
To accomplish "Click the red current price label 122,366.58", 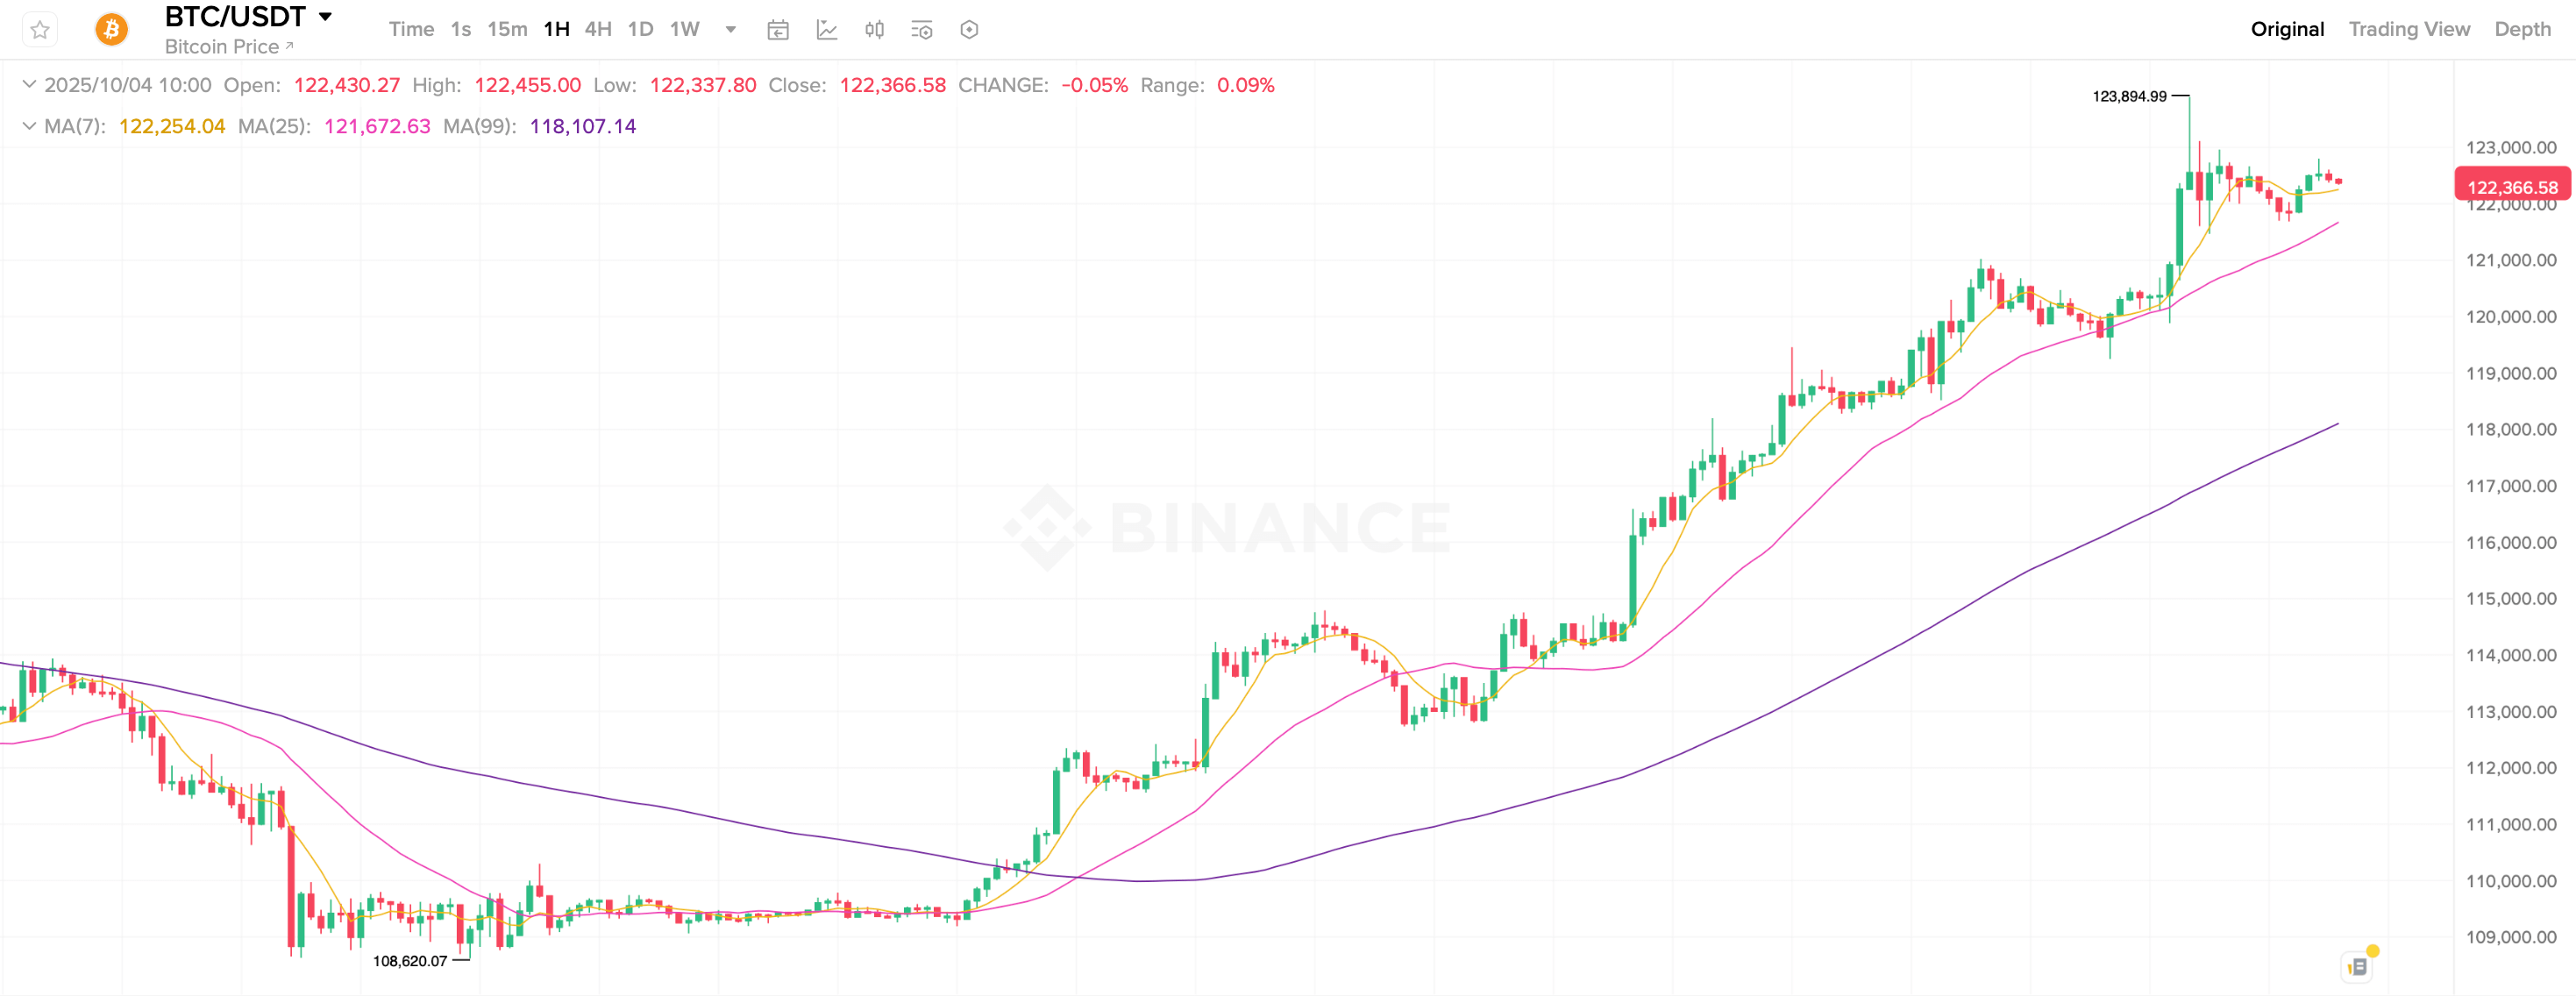I will pos(2512,187).
